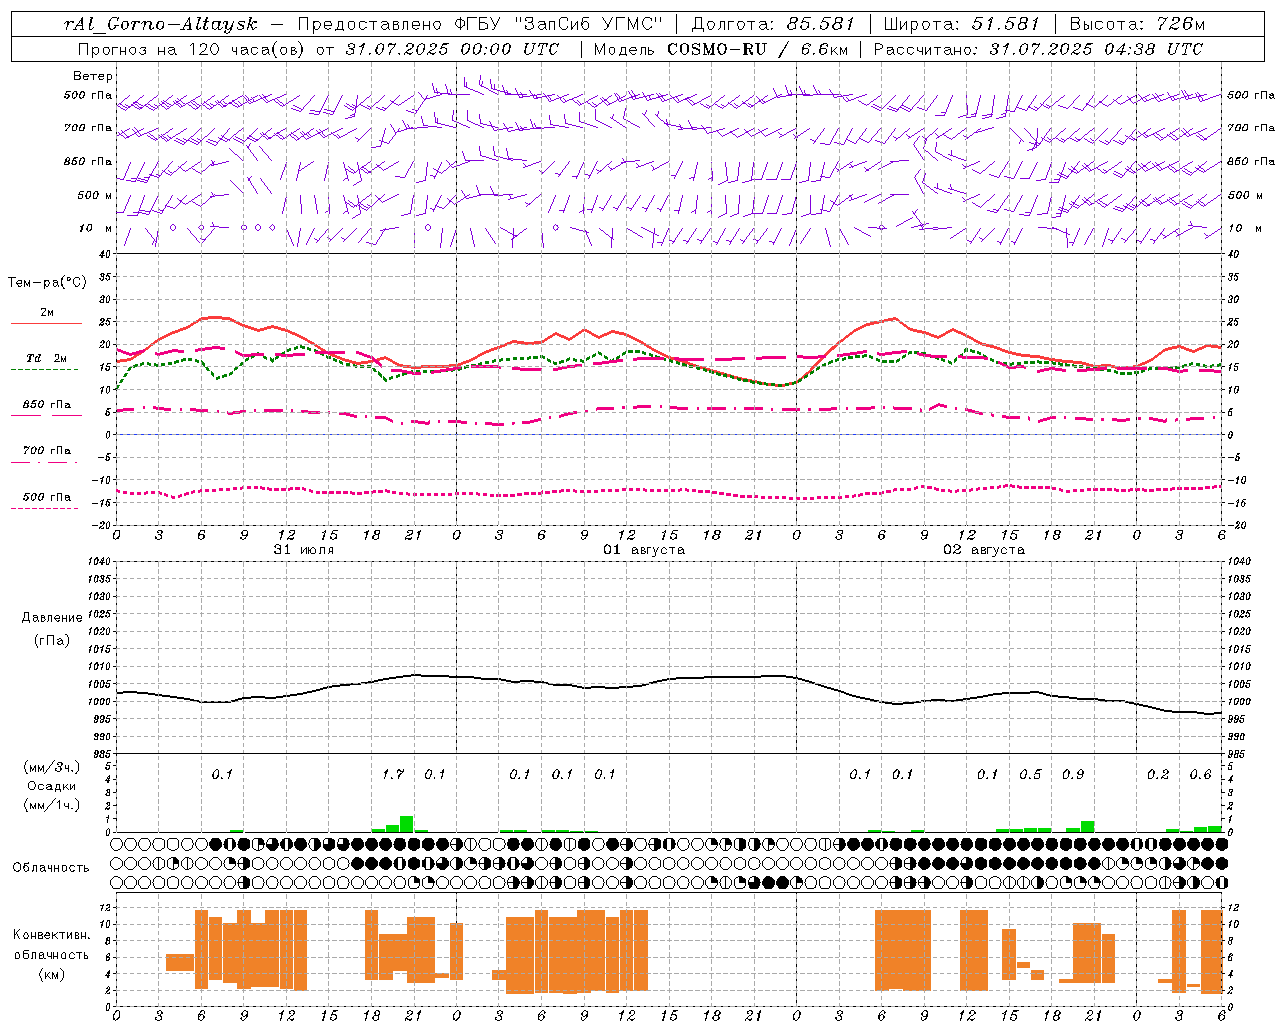This screenshot has width=1280, height=1024.
Task: Select the elevation text Высота: 726м
Action: point(1137,24)
